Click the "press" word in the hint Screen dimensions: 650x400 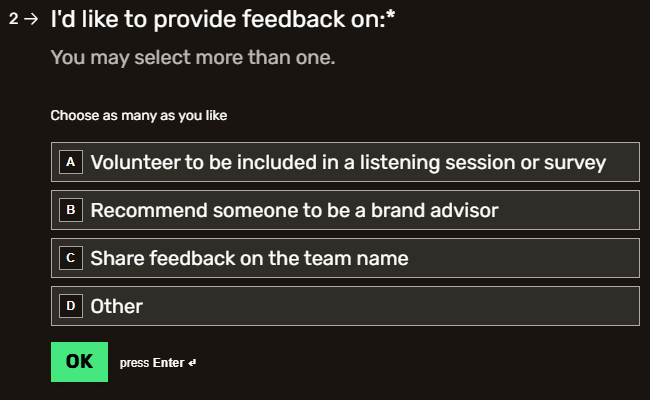pos(134,363)
